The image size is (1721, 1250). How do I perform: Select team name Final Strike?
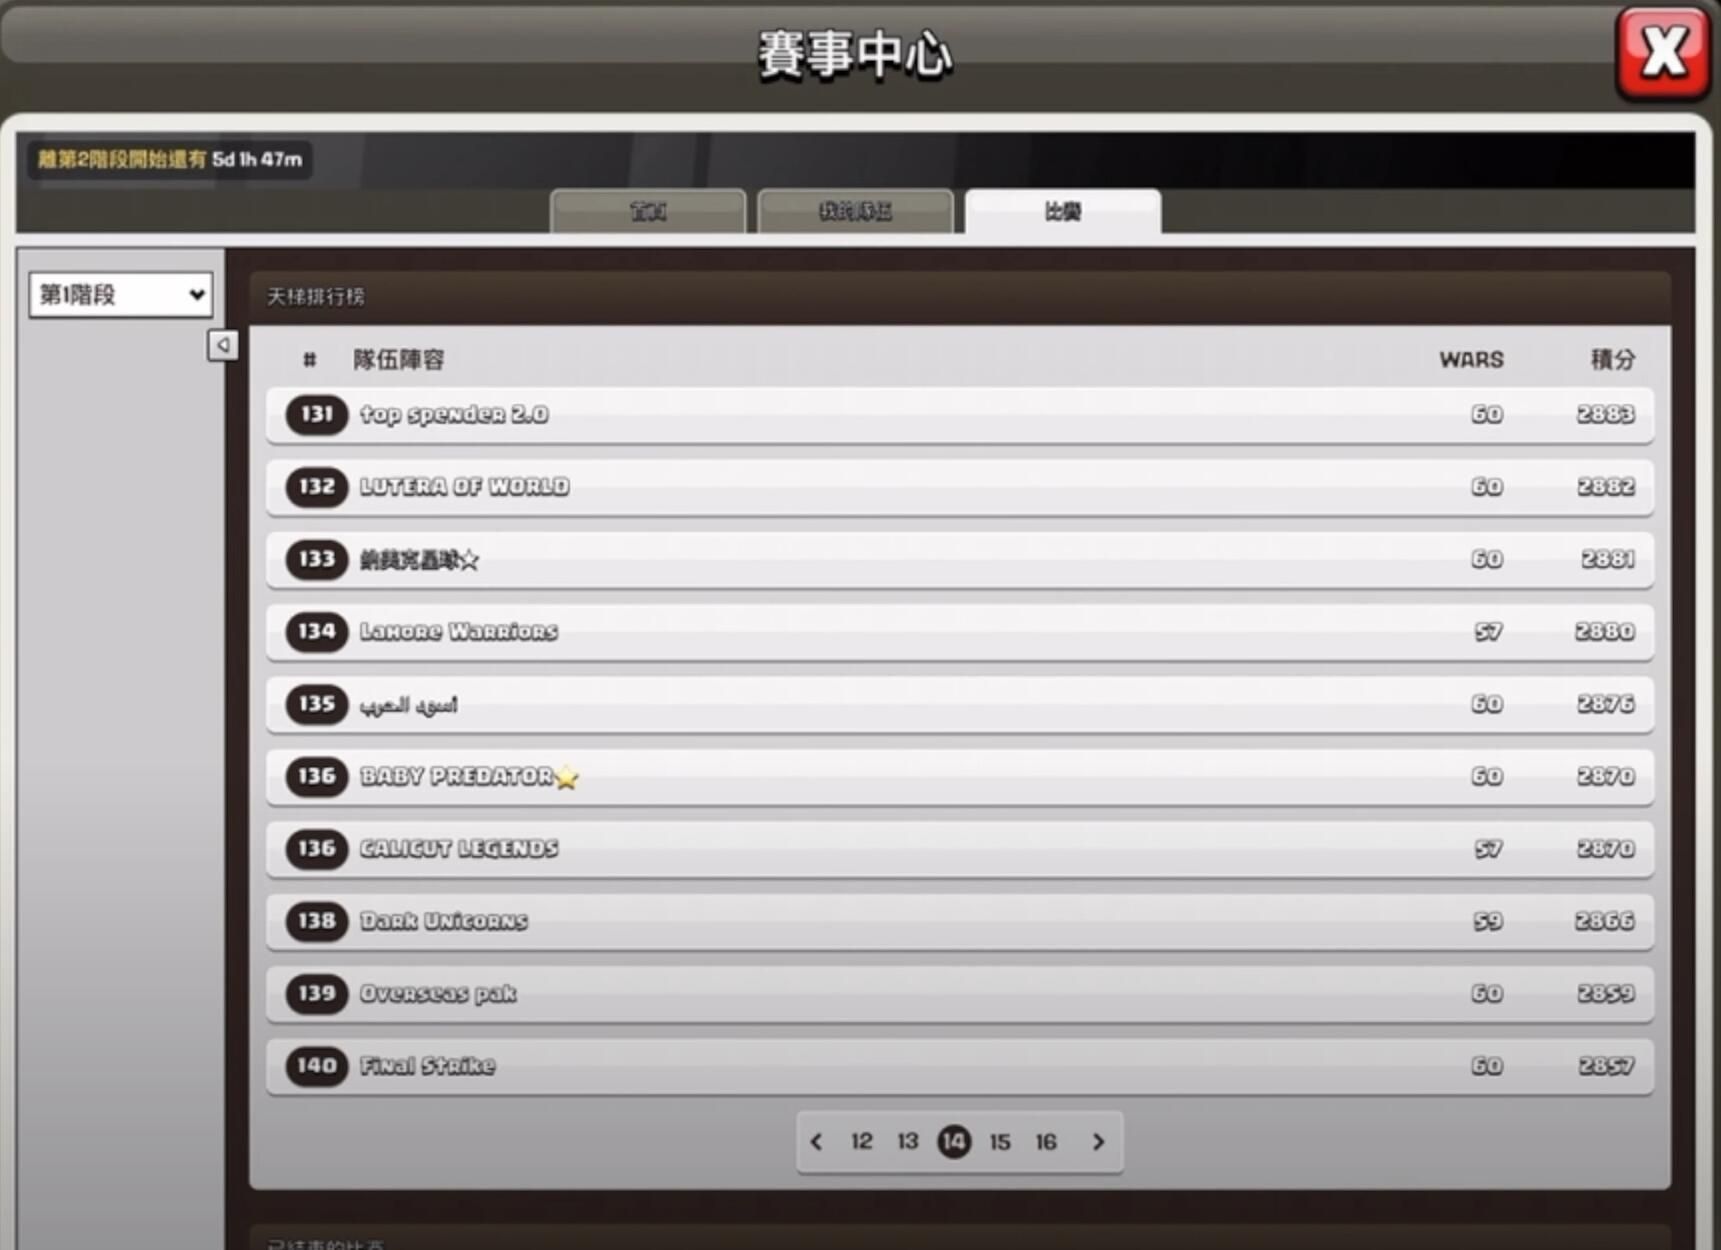coord(427,1066)
